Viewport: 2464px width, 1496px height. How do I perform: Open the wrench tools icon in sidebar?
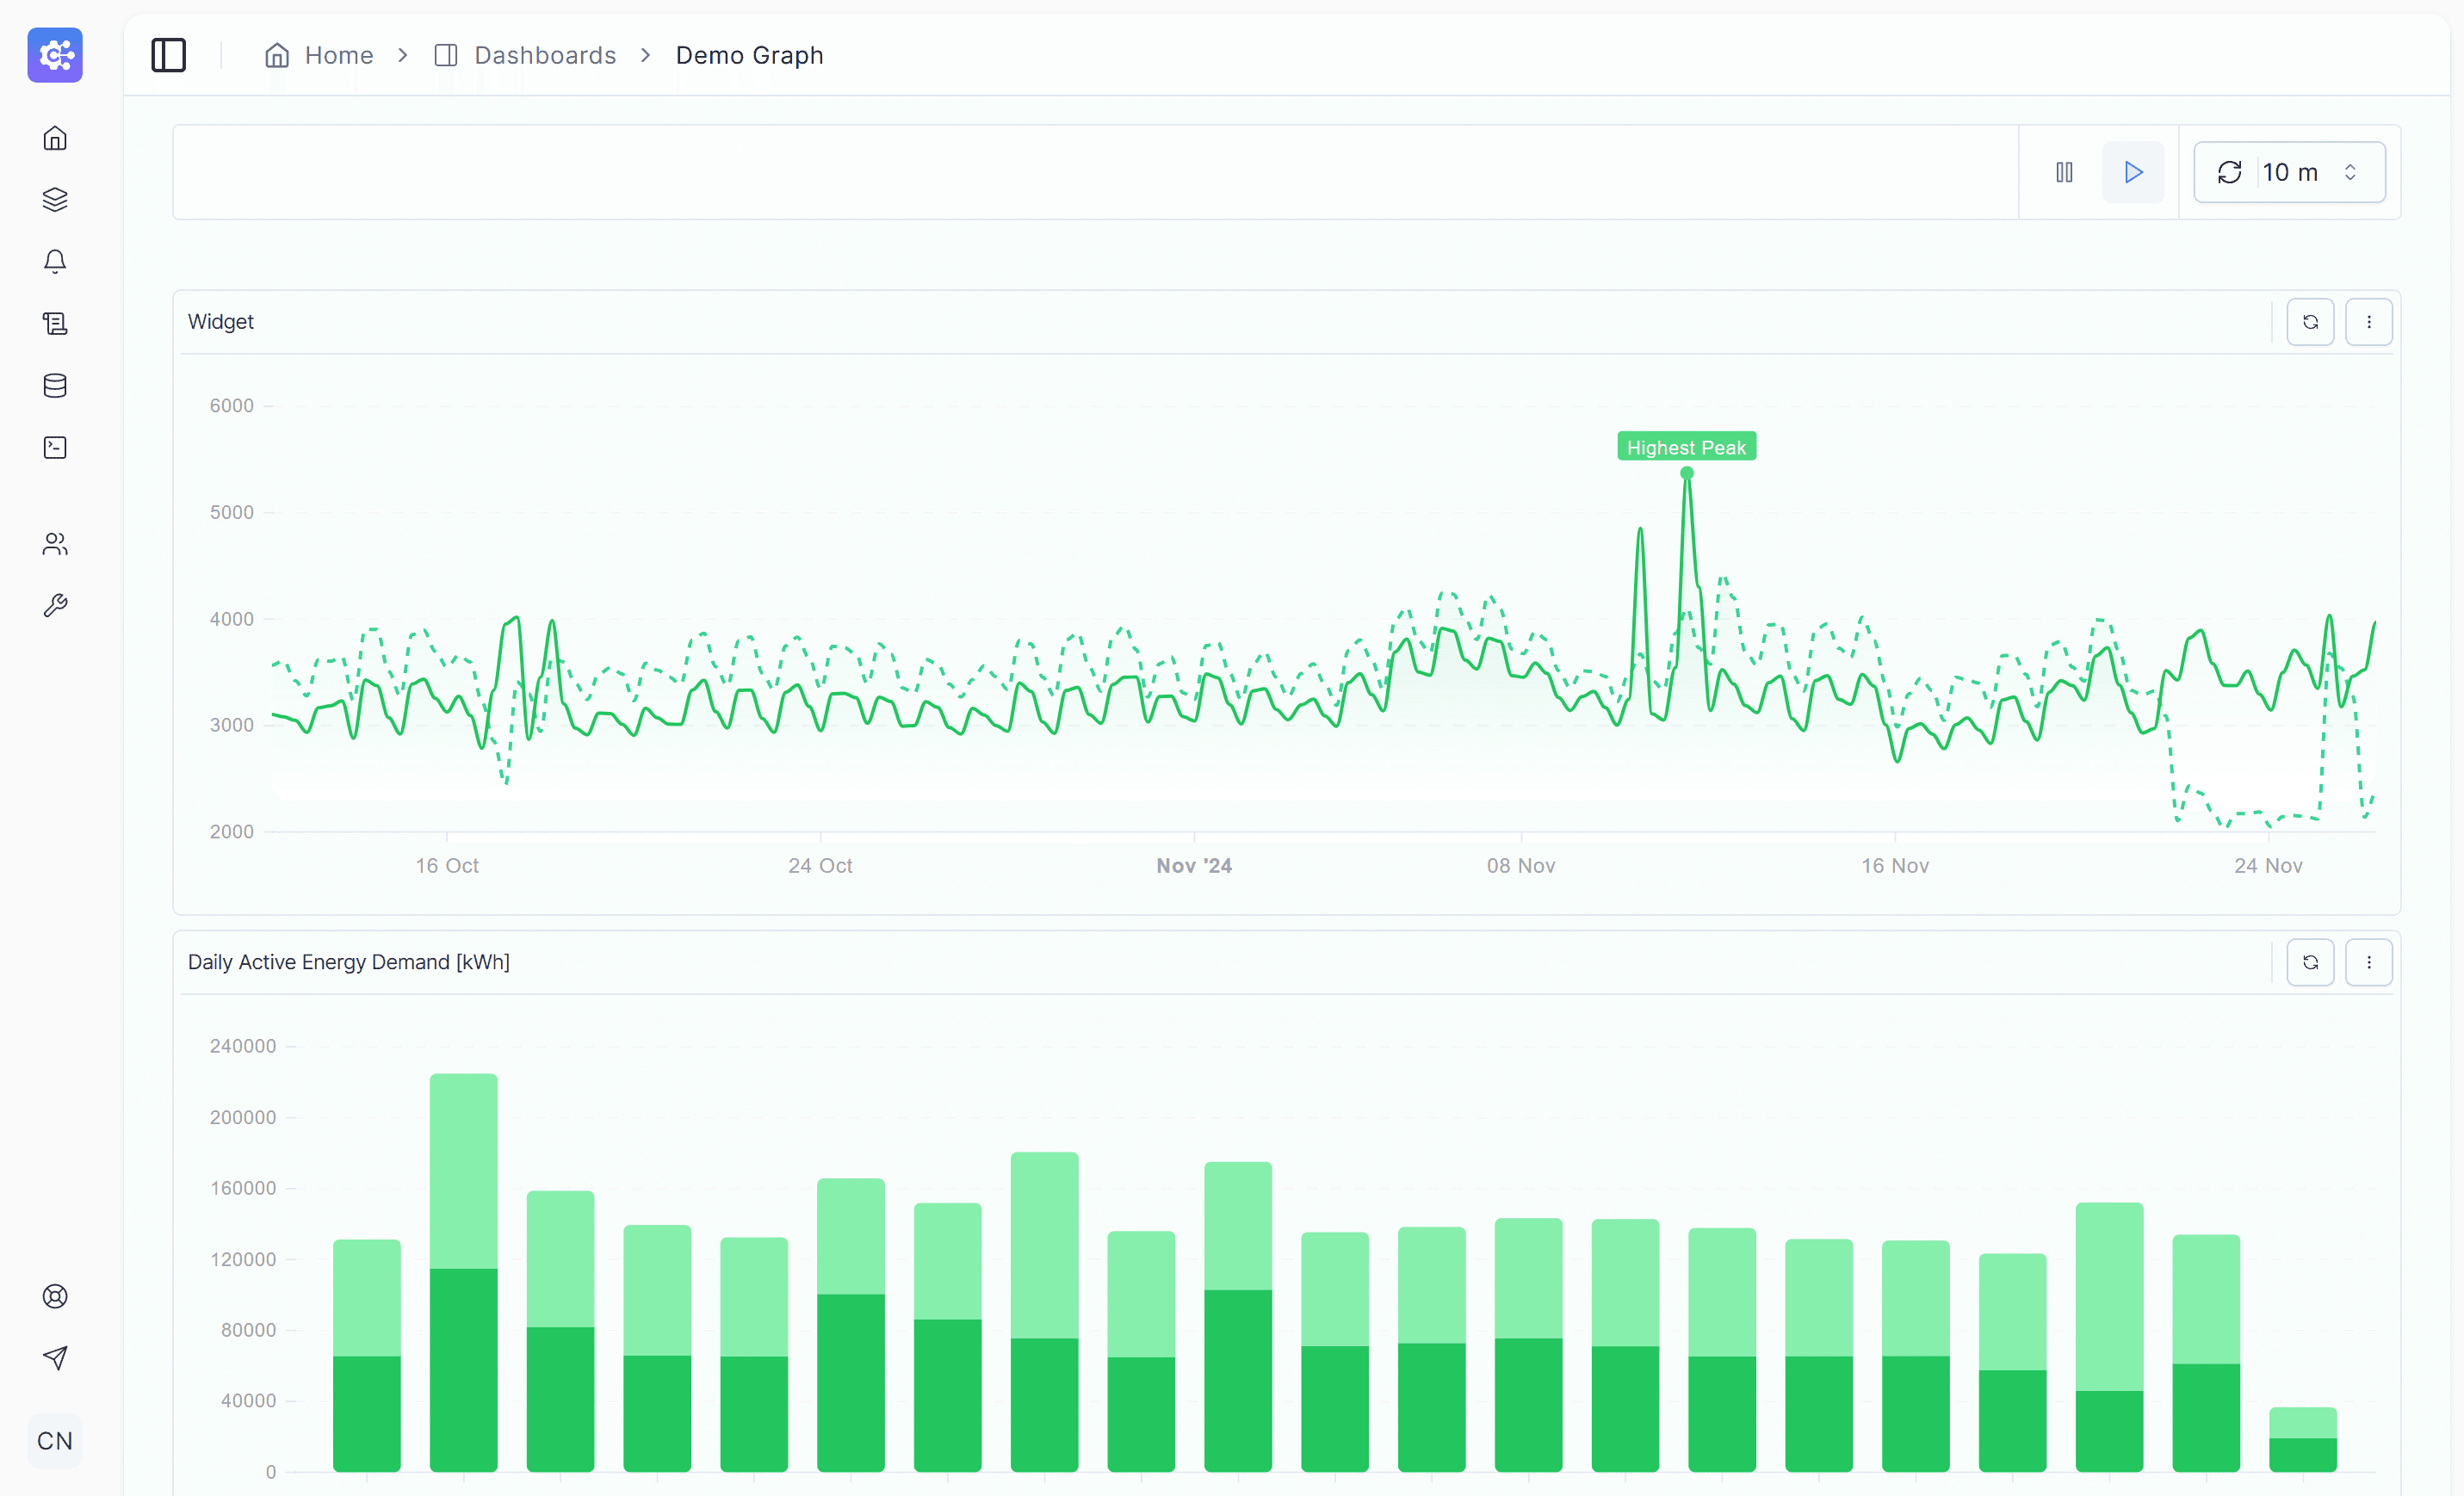(55, 606)
